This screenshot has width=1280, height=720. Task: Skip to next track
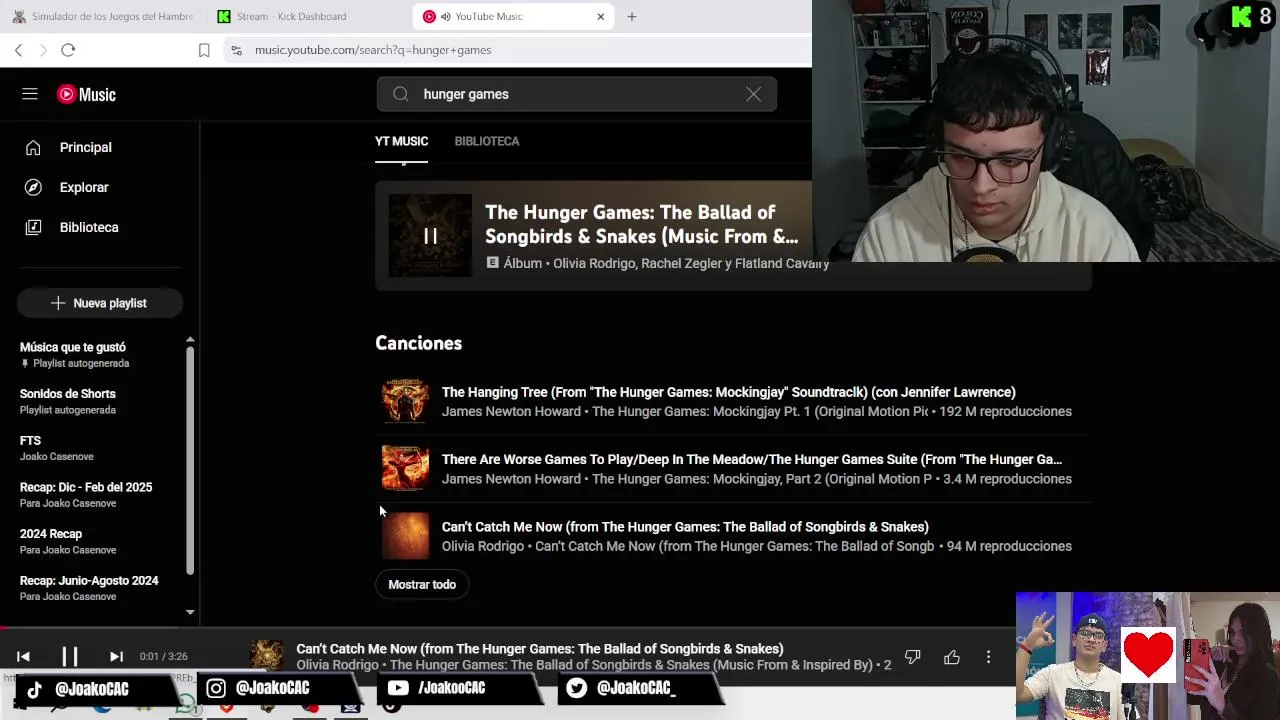[x=116, y=657]
